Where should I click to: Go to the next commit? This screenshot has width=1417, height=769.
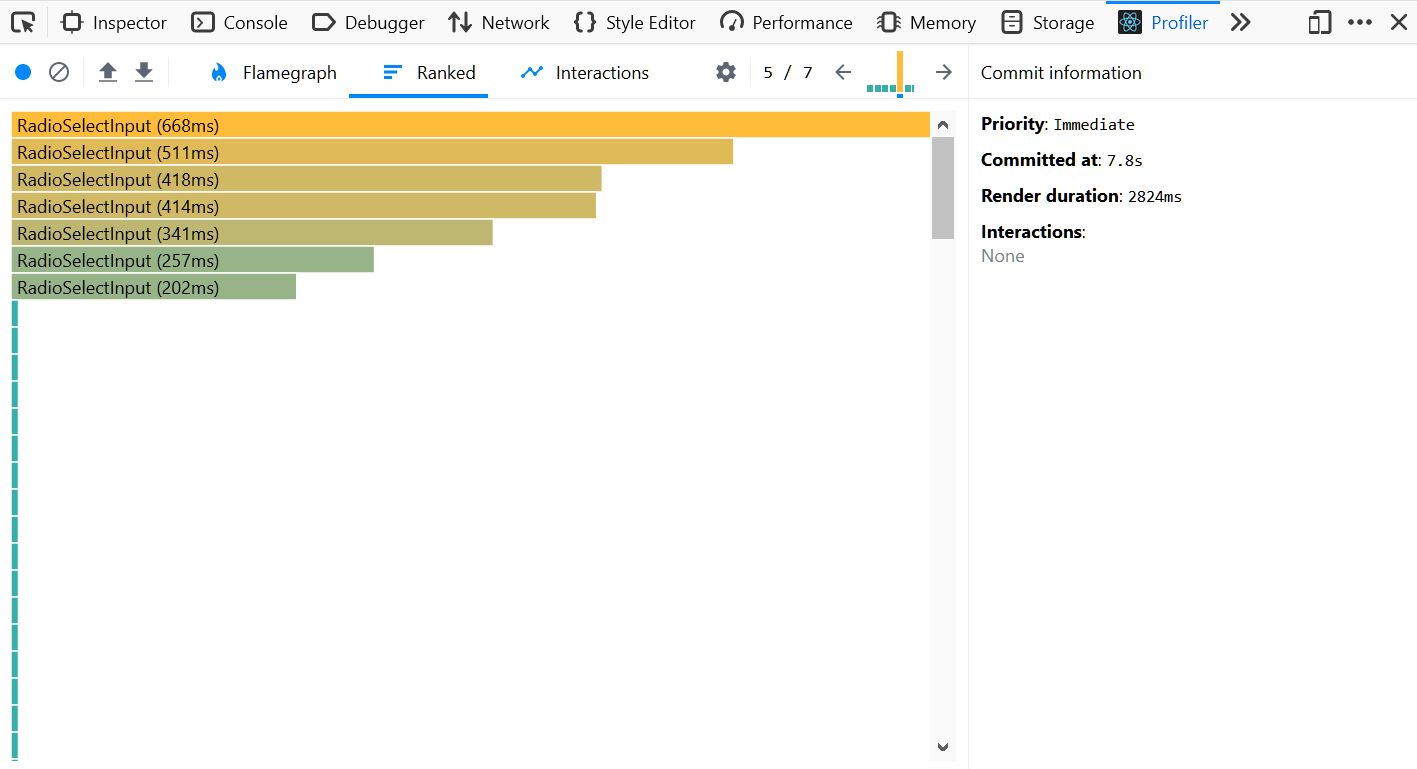click(x=943, y=71)
